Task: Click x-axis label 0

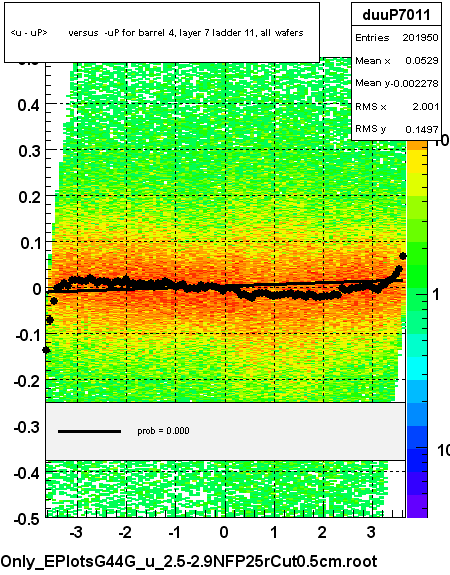Action: tap(224, 532)
